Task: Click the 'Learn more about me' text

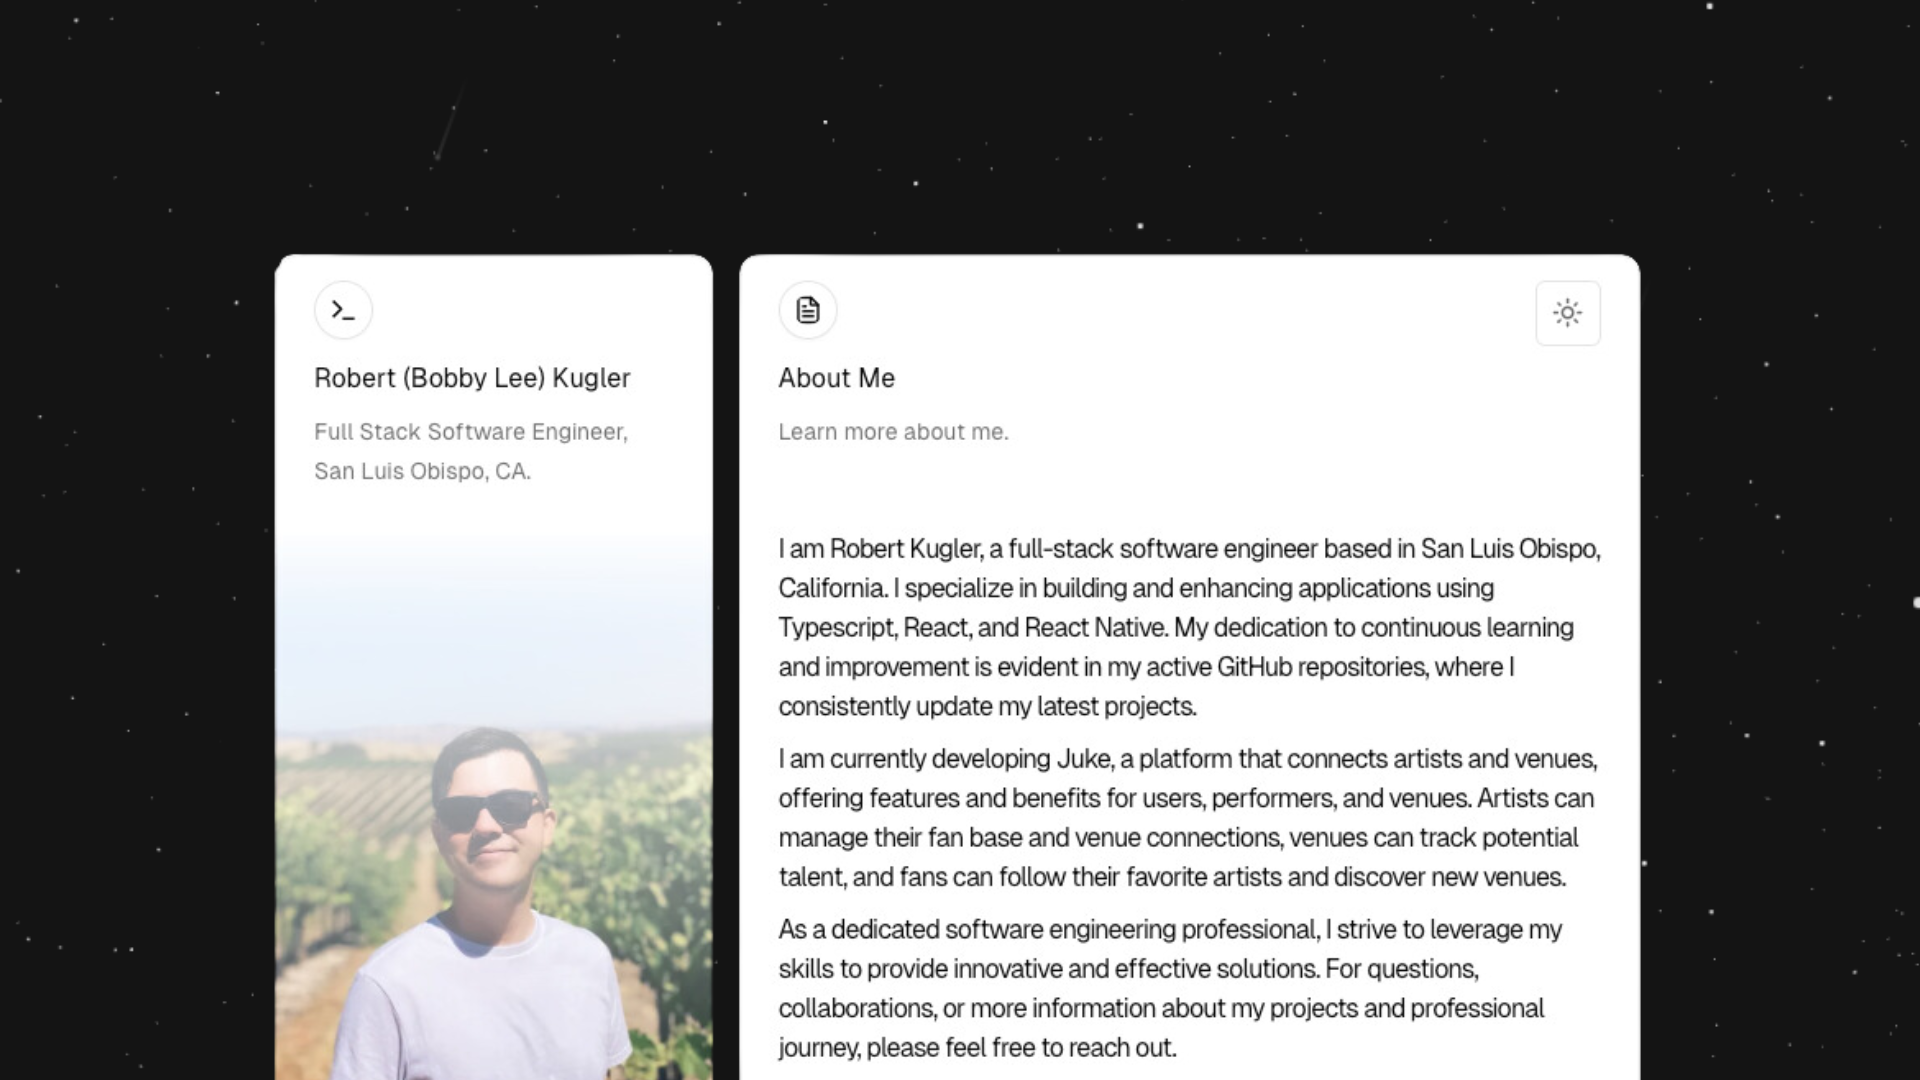Action: [893, 431]
